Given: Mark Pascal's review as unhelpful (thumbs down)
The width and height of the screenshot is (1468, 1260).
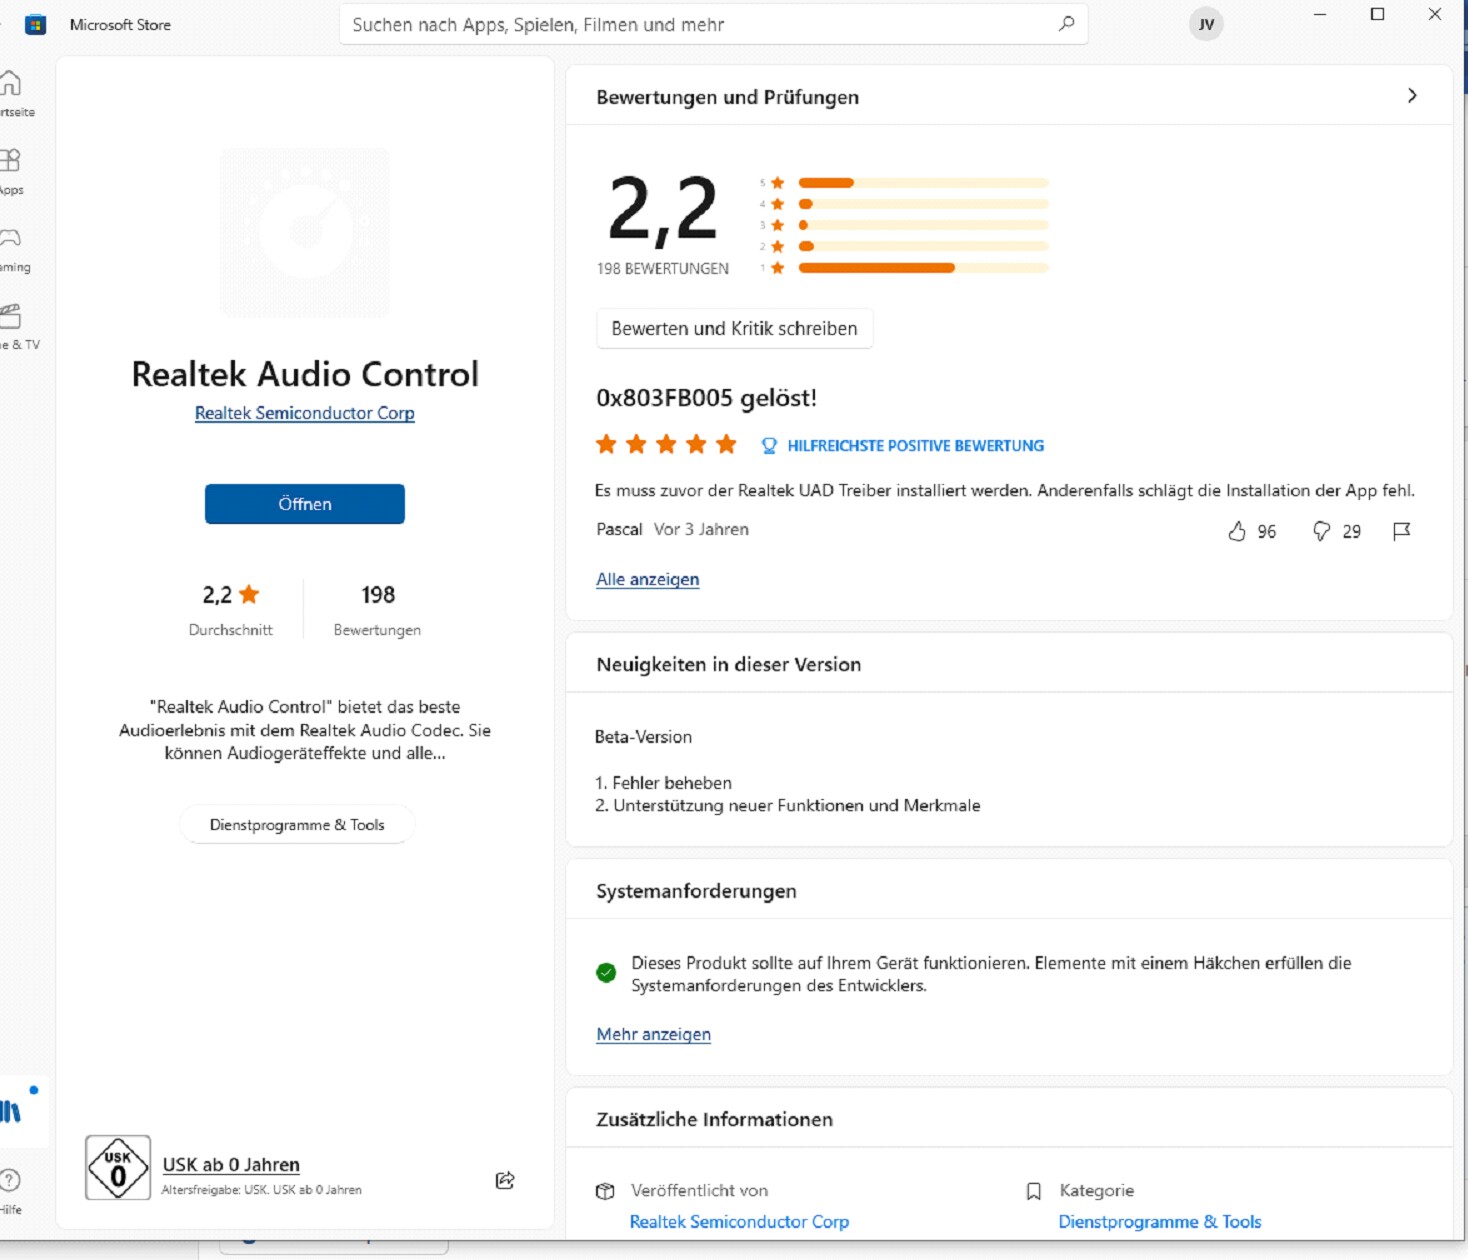Looking at the screenshot, I should [1322, 531].
